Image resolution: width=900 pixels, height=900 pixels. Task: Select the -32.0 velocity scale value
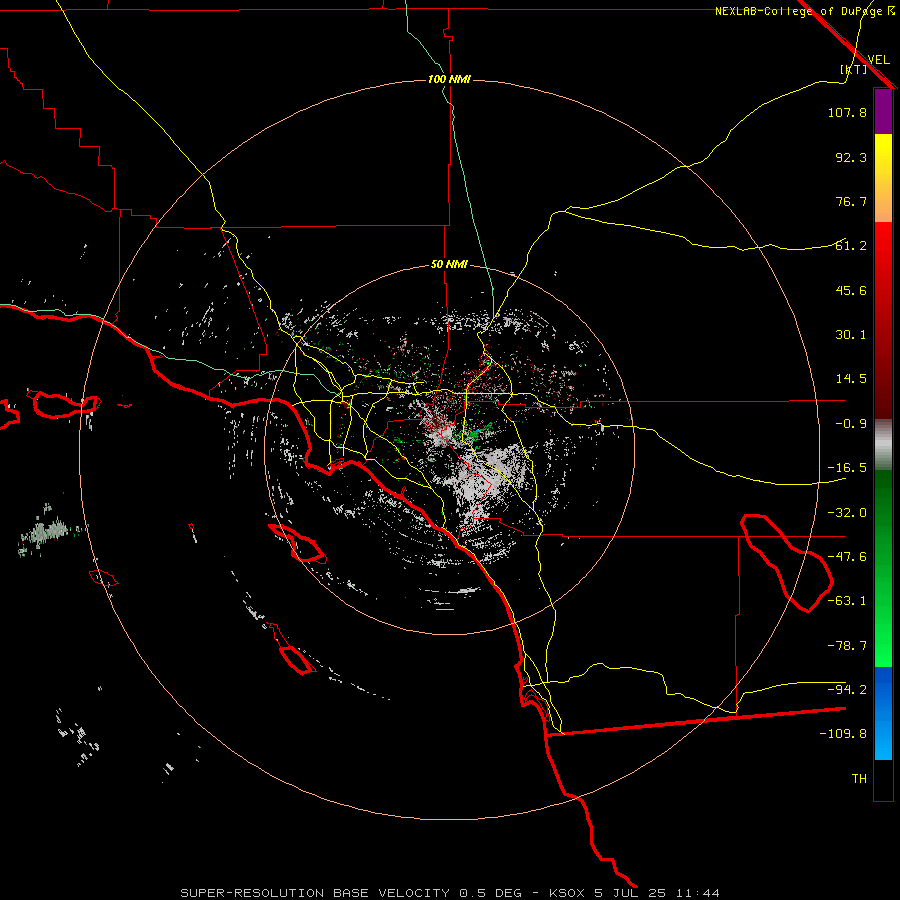click(847, 513)
